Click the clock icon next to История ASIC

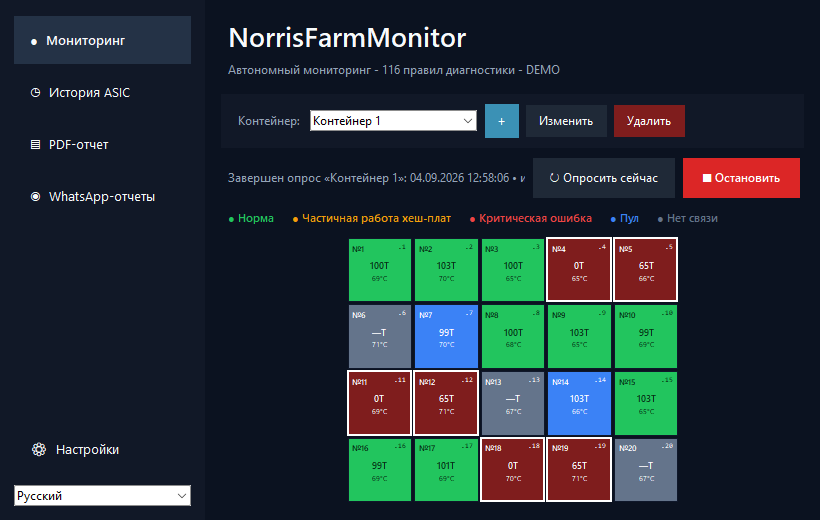(x=35, y=93)
